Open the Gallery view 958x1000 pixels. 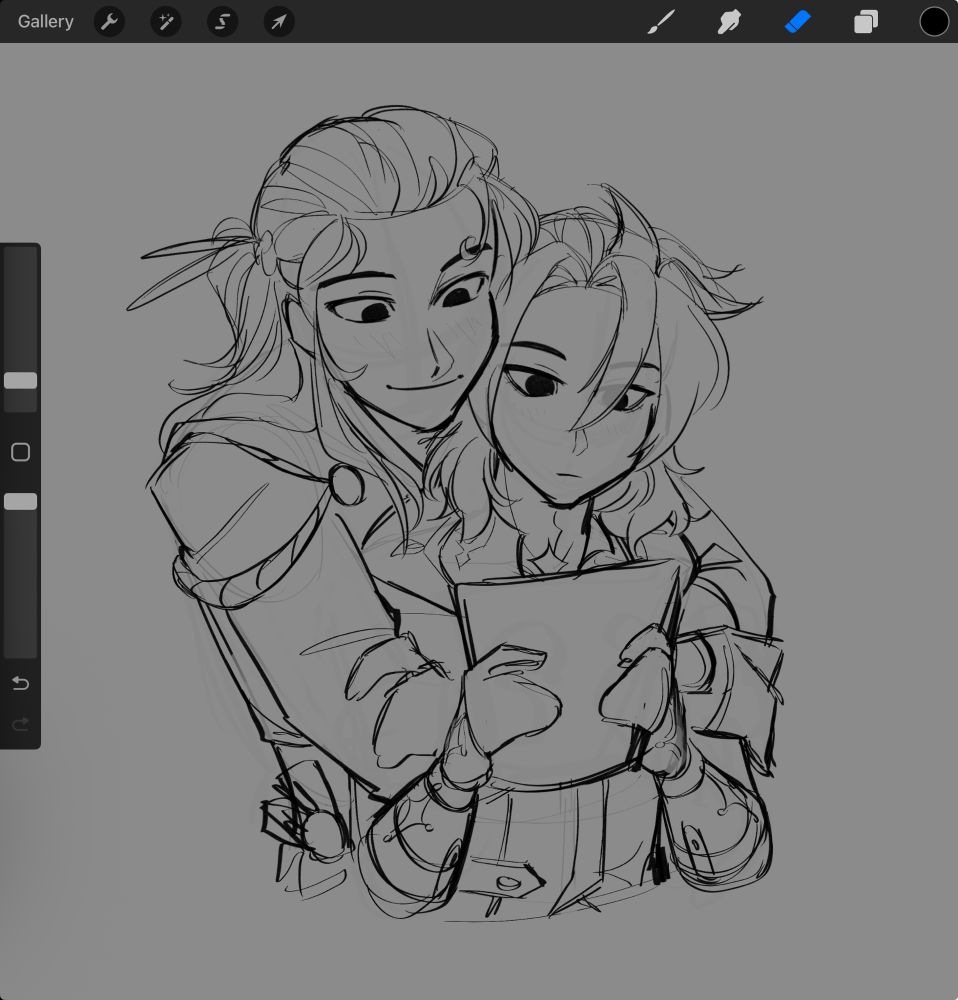click(45, 22)
